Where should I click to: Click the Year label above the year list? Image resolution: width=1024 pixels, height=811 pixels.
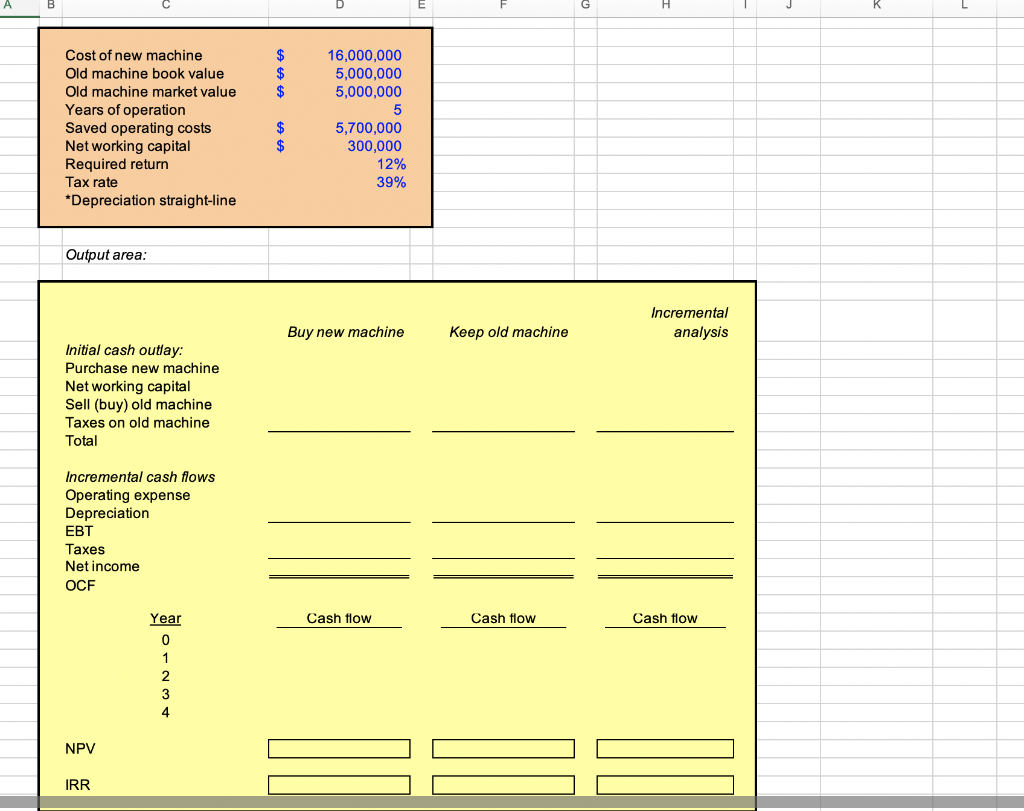(165, 618)
